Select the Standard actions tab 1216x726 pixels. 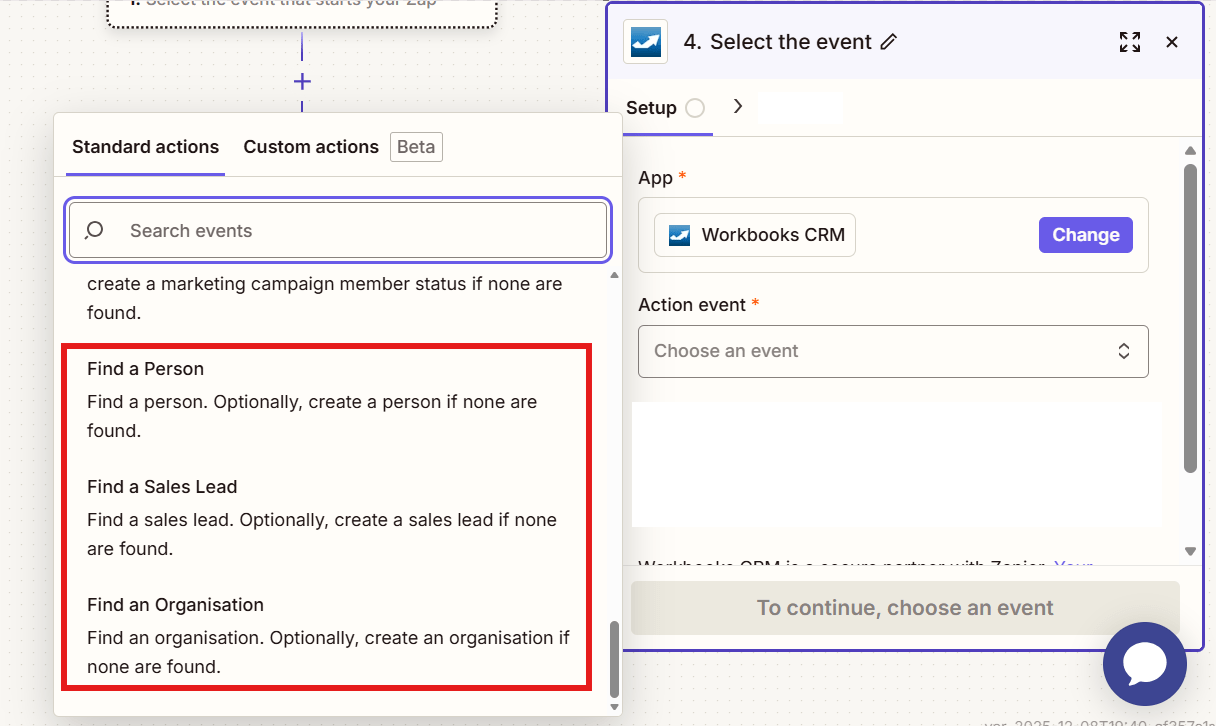coord(145,147)
